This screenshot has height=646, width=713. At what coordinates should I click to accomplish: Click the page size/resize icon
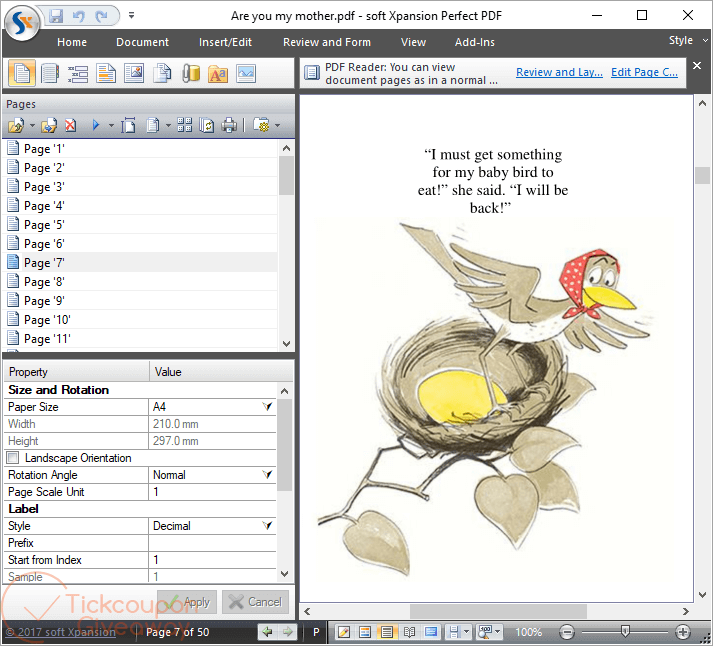point(128,125)
